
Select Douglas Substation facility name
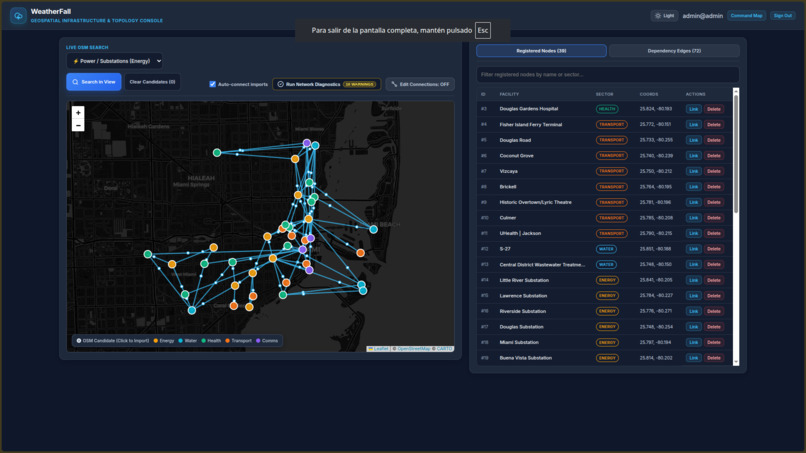[521, 327]
